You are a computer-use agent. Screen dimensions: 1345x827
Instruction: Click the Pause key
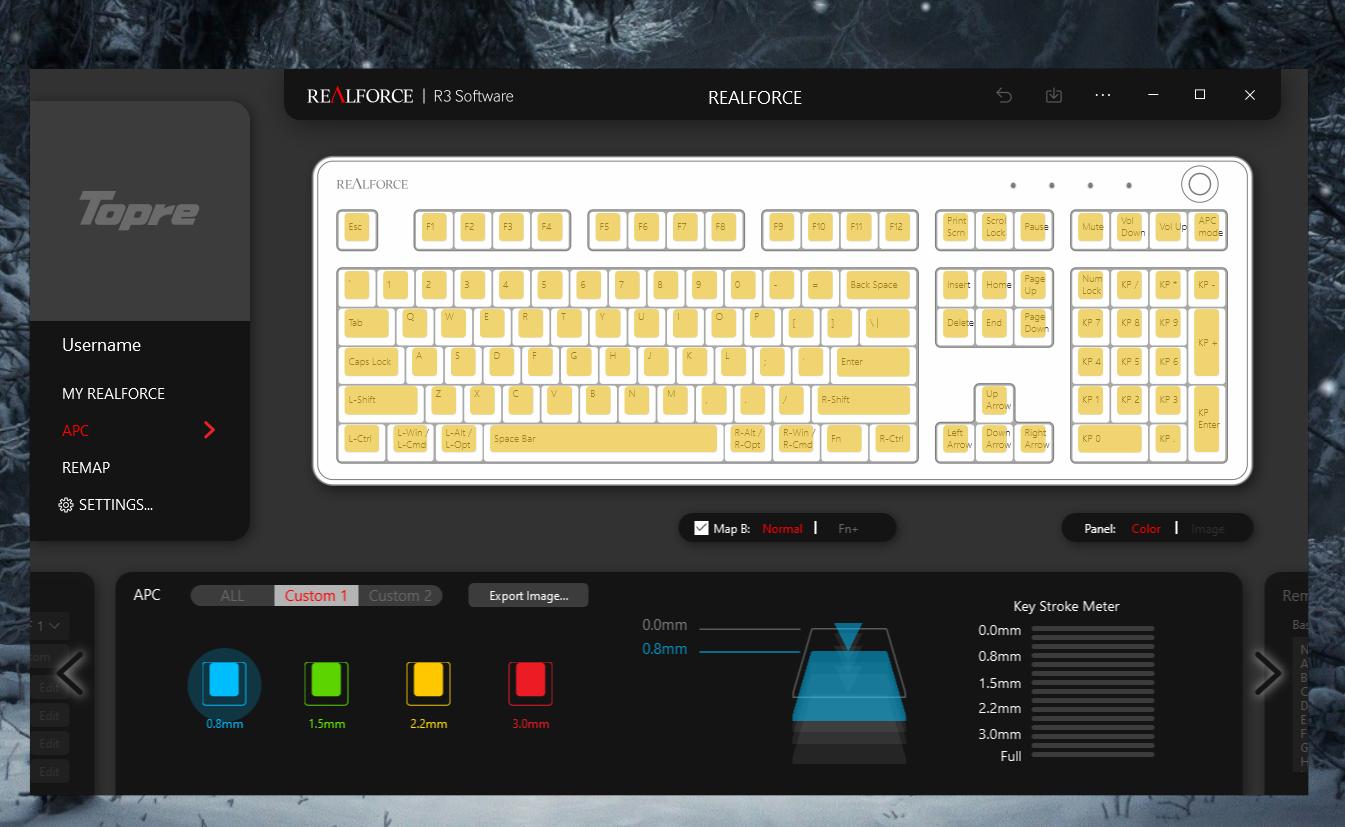pyautogui.click(x=1034, y=228)
